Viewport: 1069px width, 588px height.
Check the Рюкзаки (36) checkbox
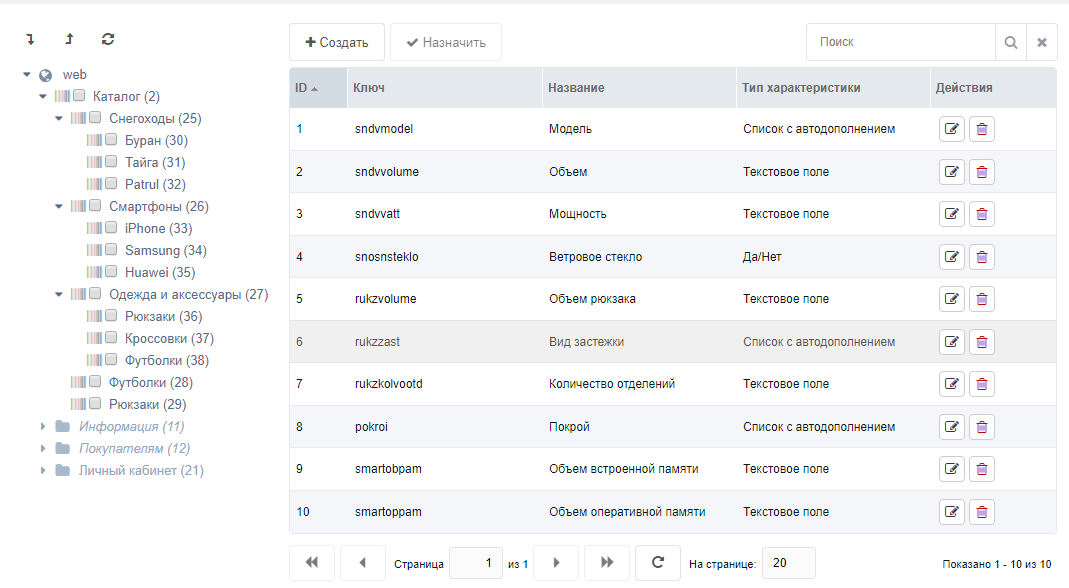pyautogui.click(x=111, y=316)
